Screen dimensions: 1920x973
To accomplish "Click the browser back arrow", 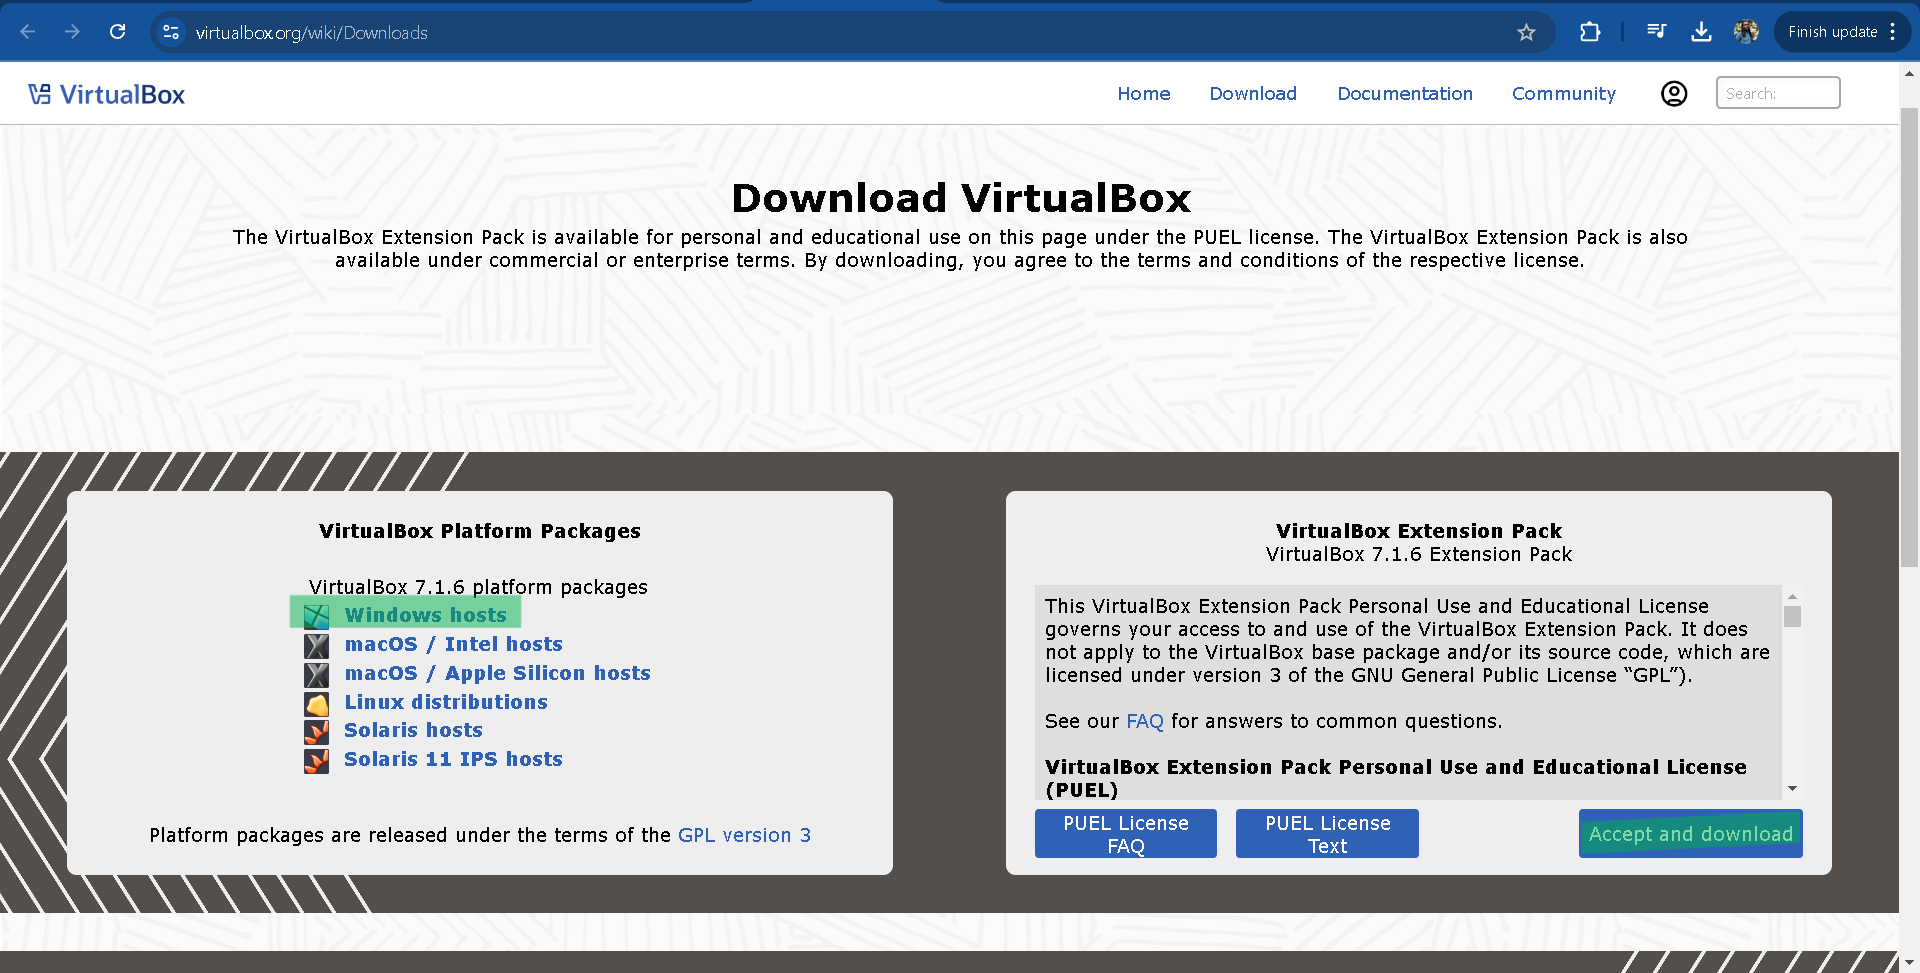I will click(28, 32).
